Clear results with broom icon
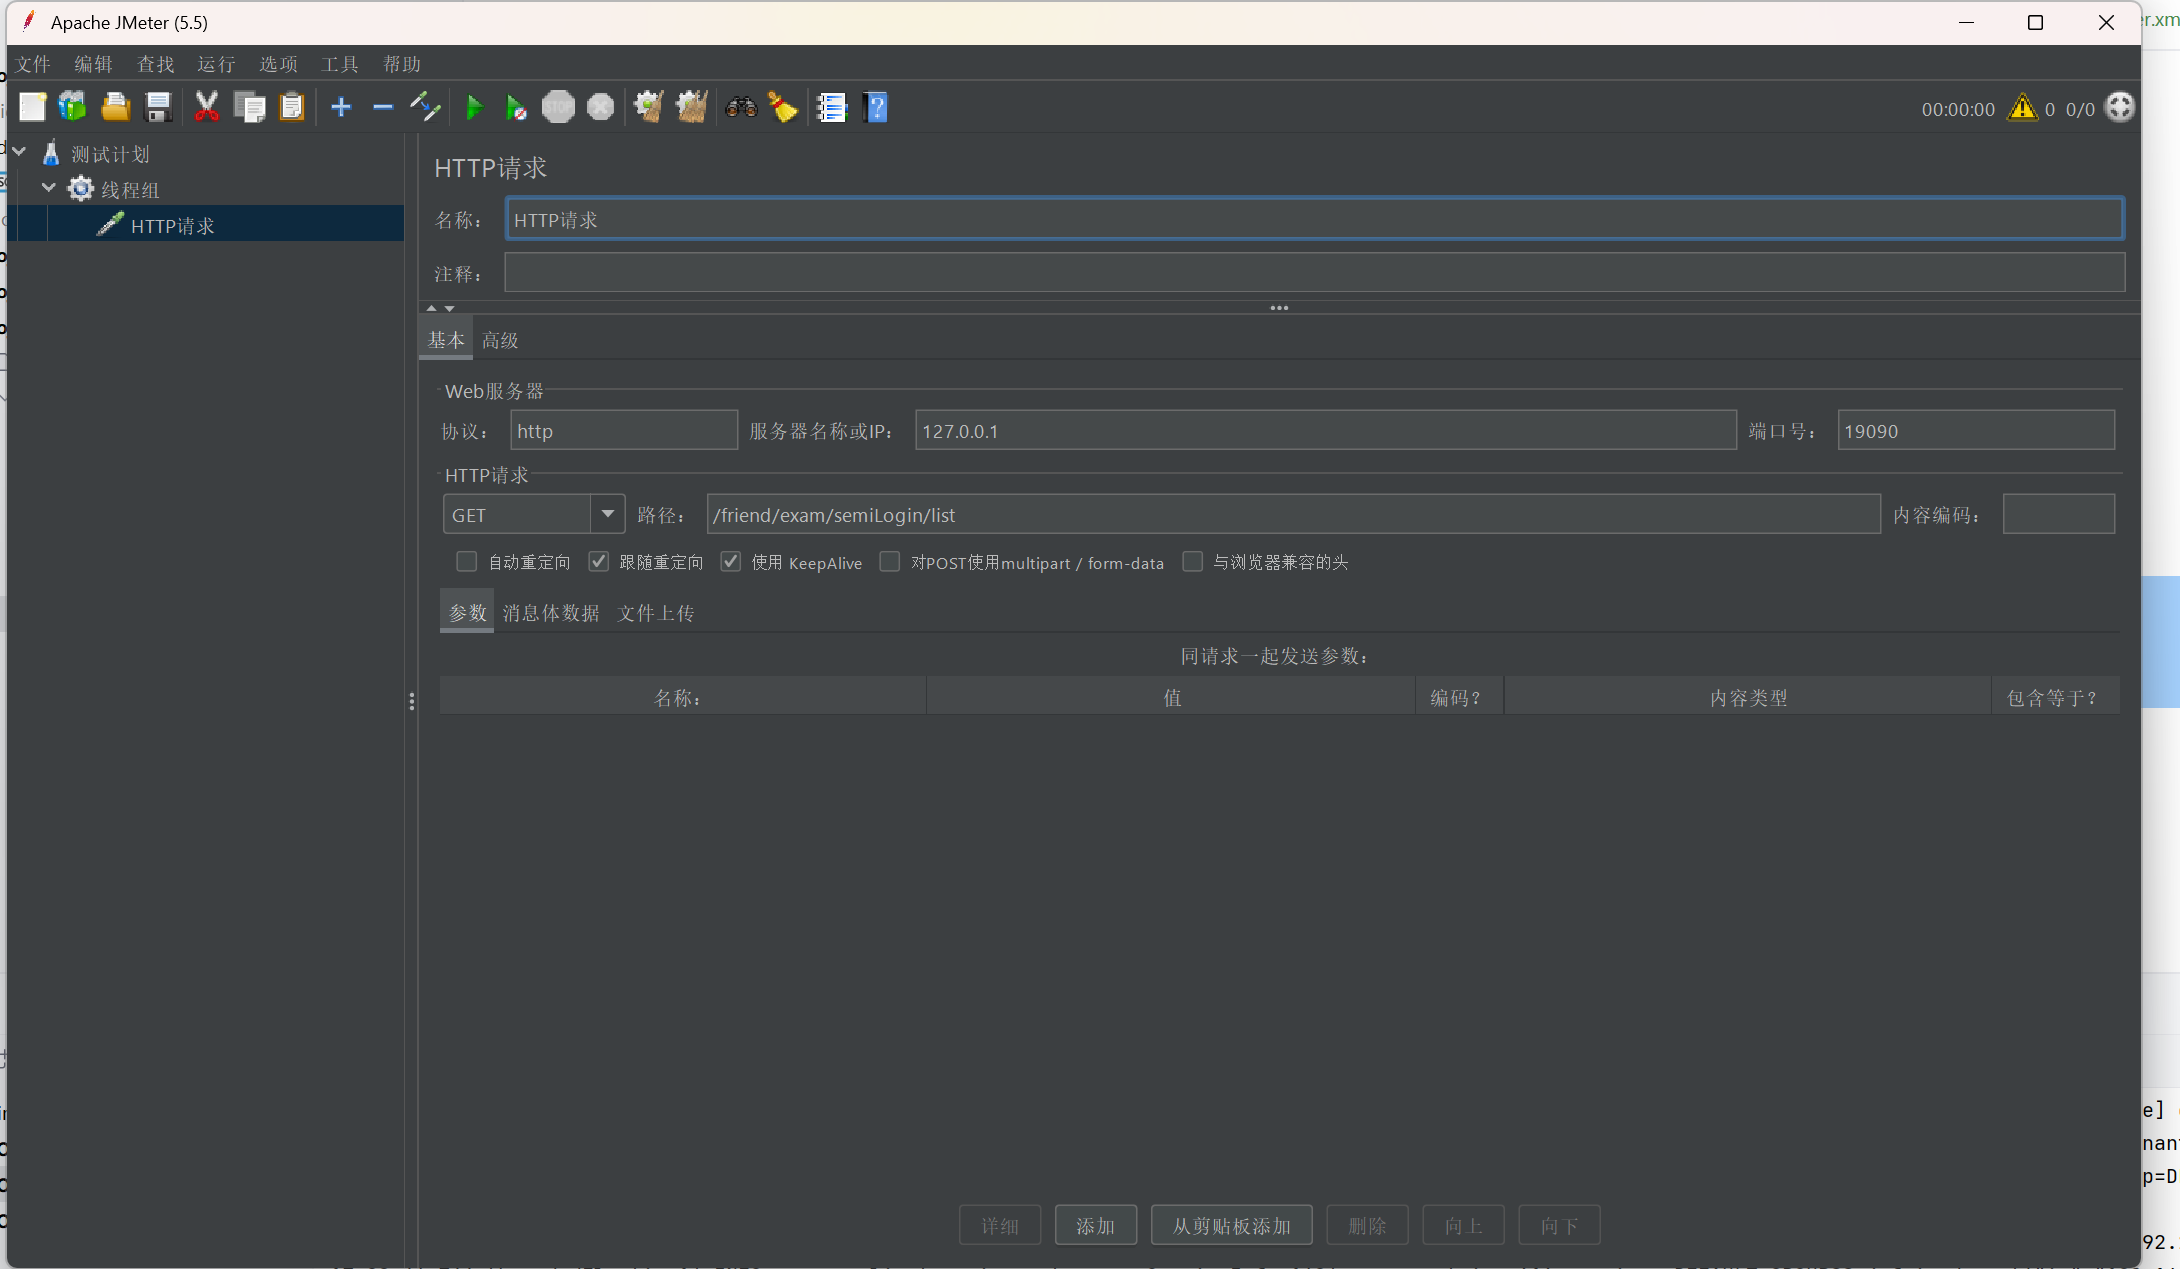2180x1269 pixels. pos(648,107)
